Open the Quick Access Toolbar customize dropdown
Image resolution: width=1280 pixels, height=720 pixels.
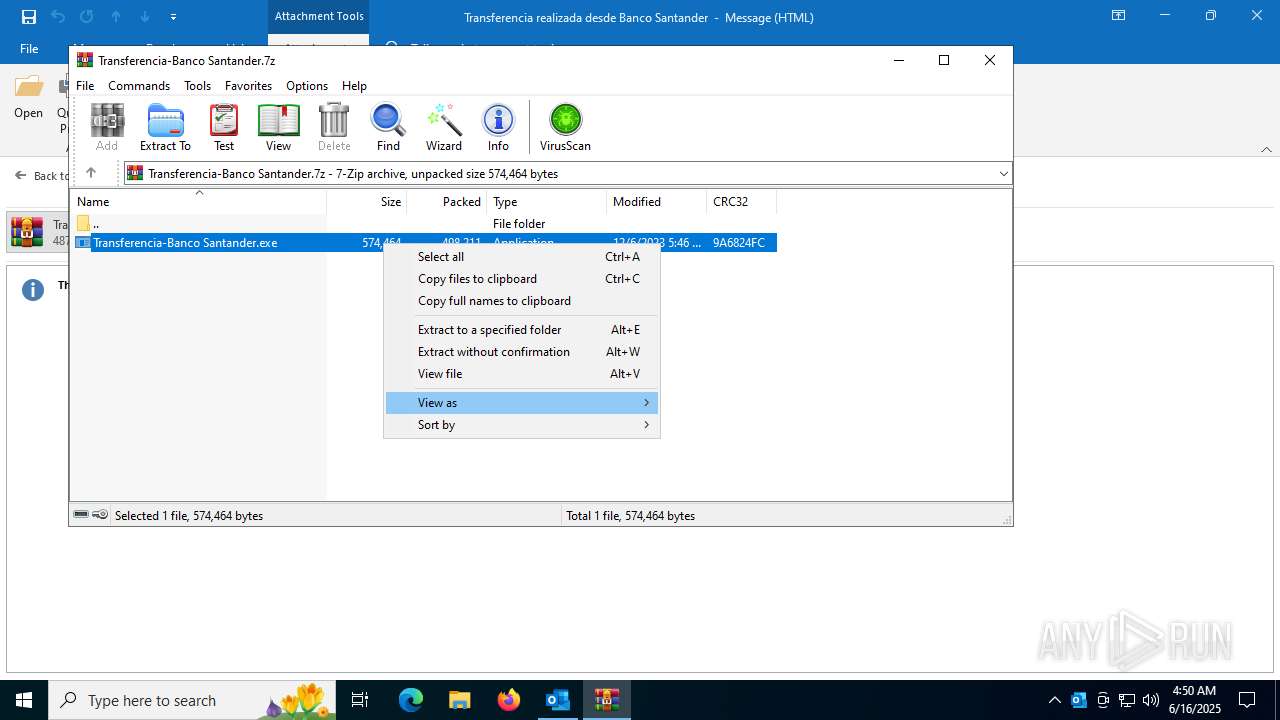[174, 17]
